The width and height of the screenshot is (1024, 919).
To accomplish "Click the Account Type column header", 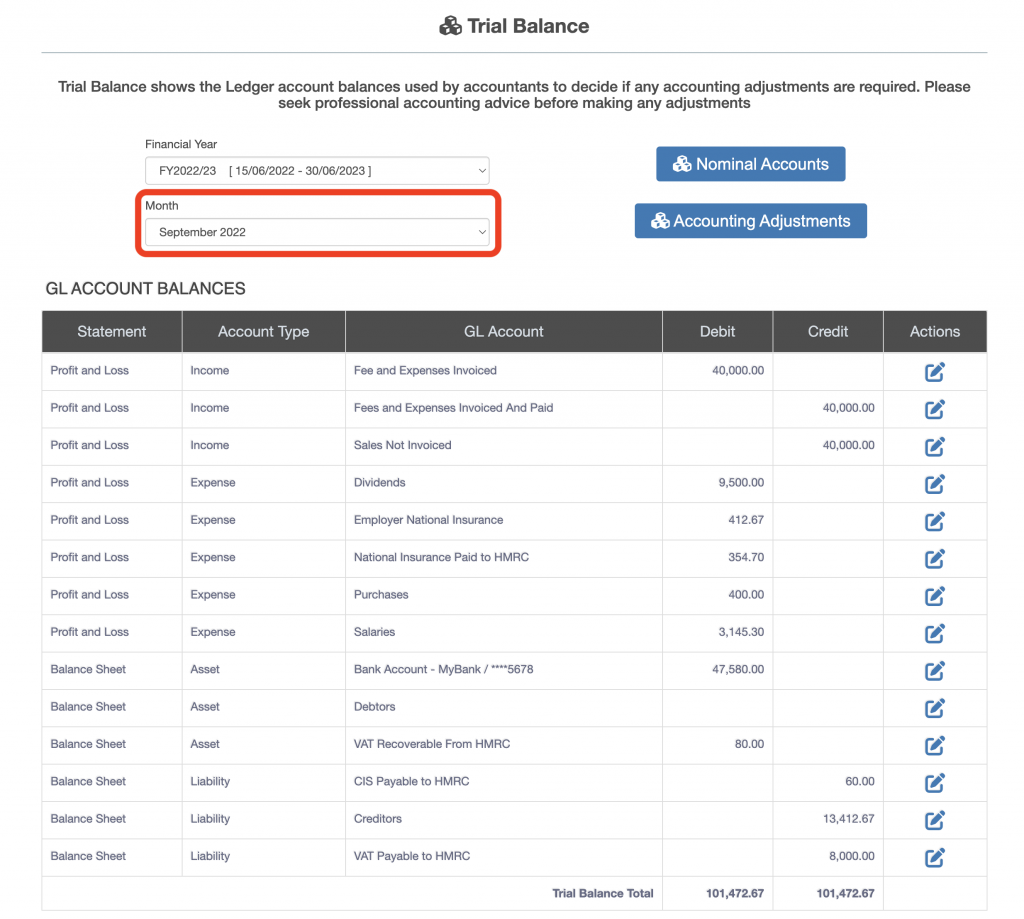I will coord(263,332).
